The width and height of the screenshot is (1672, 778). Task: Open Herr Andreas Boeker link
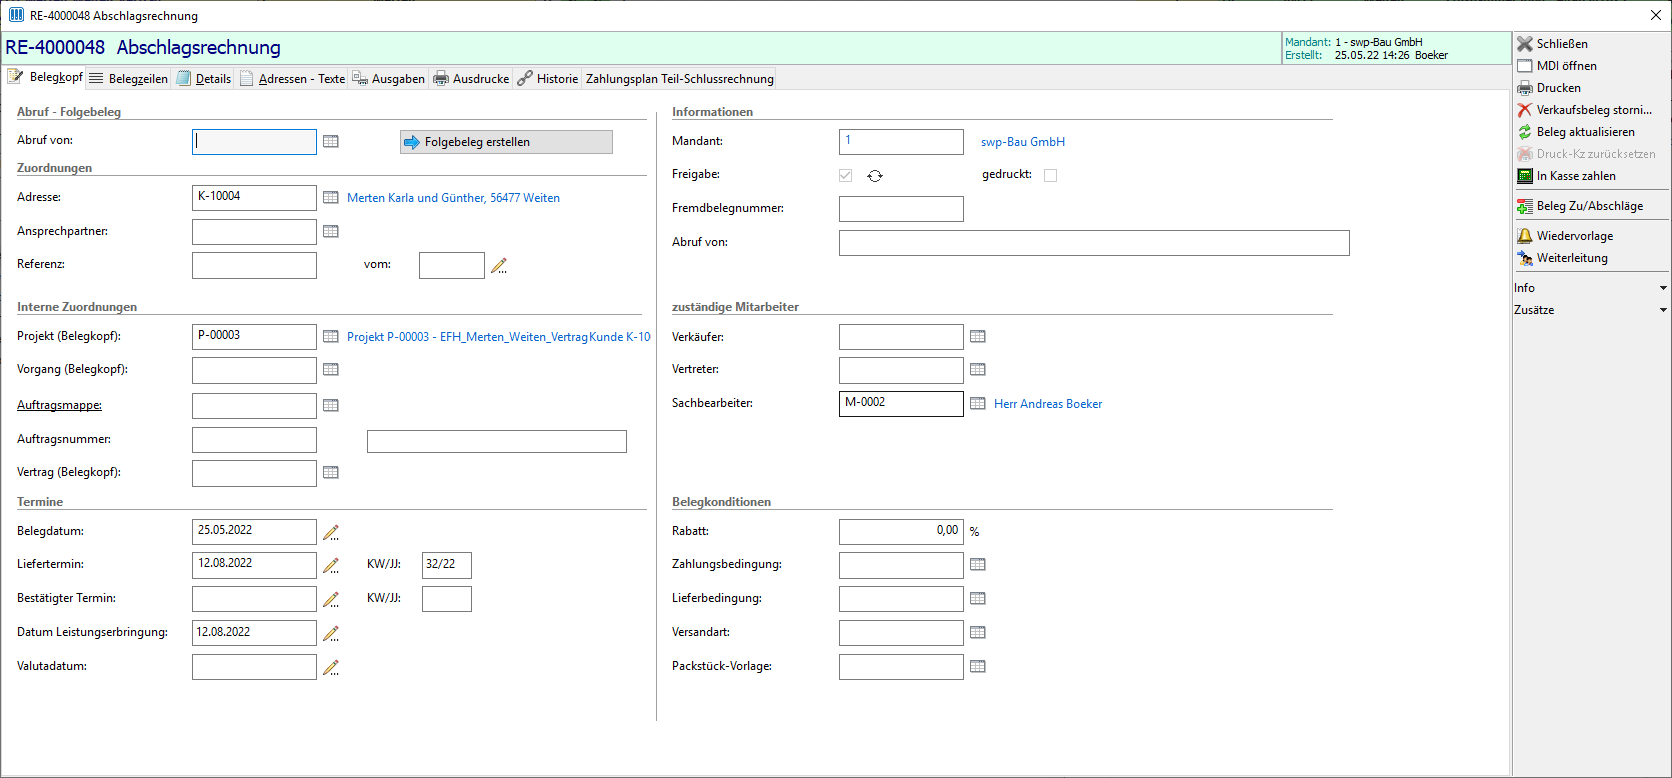click(x=1048, y=404)
